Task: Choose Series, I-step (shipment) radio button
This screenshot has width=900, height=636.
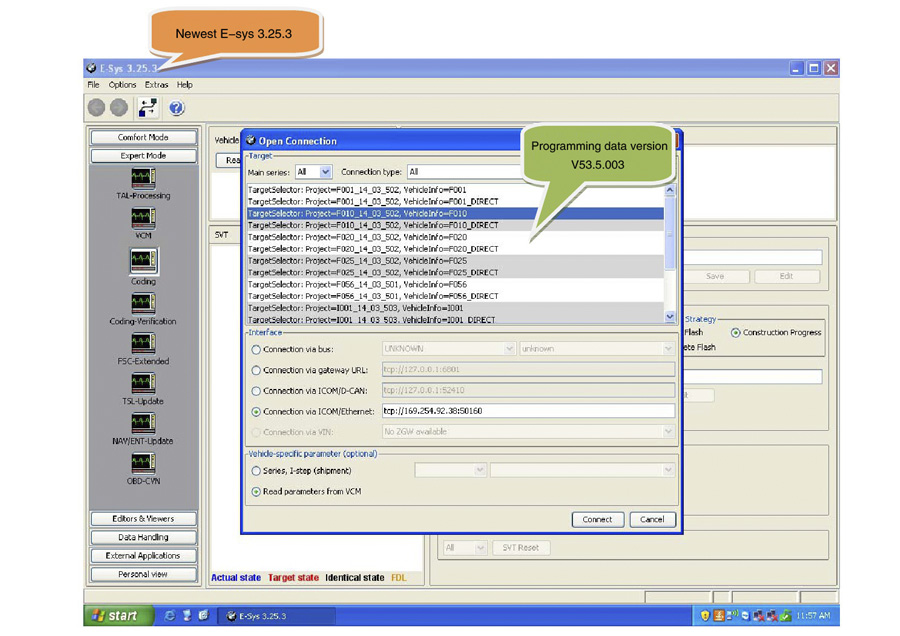Action: point(257,471)
